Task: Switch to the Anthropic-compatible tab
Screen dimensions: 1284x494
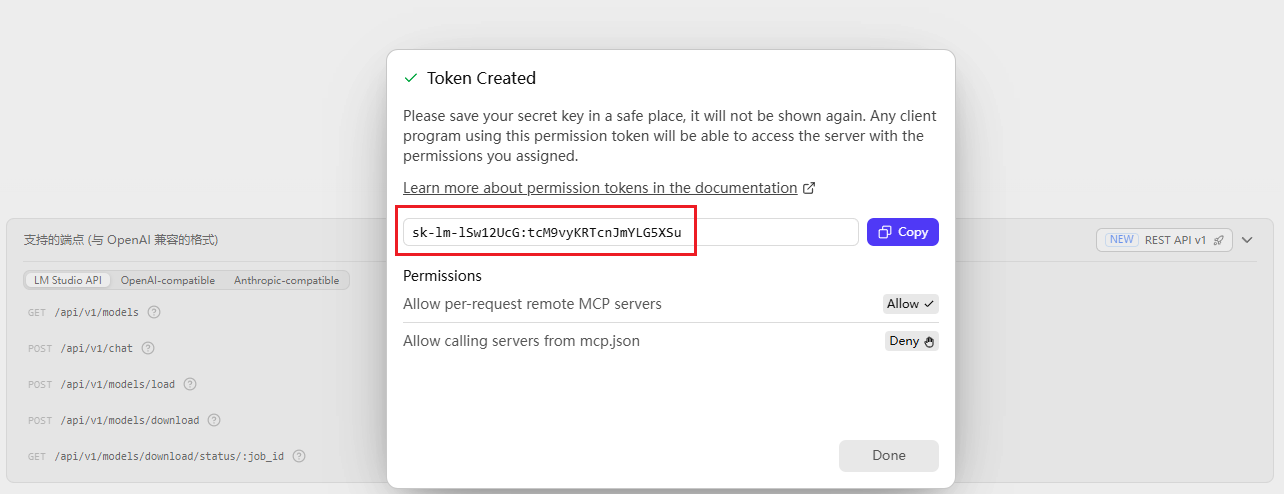Action: [287, 281]
